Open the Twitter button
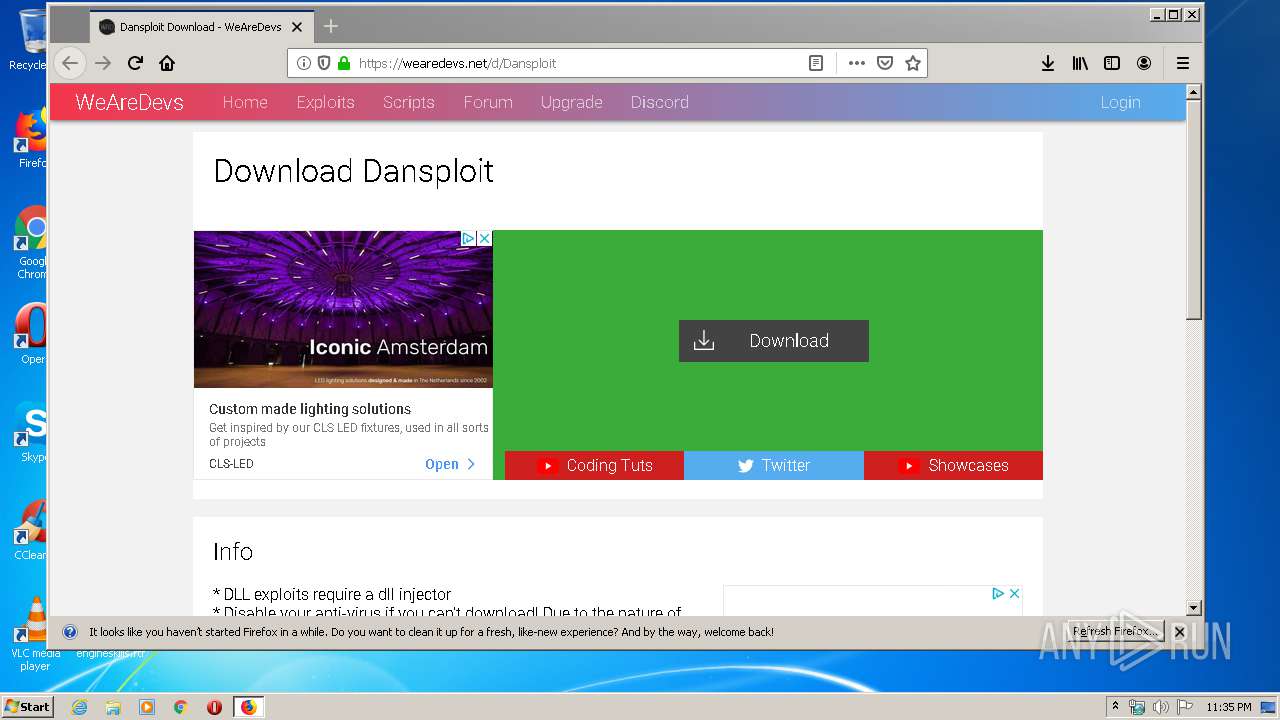 774,465
